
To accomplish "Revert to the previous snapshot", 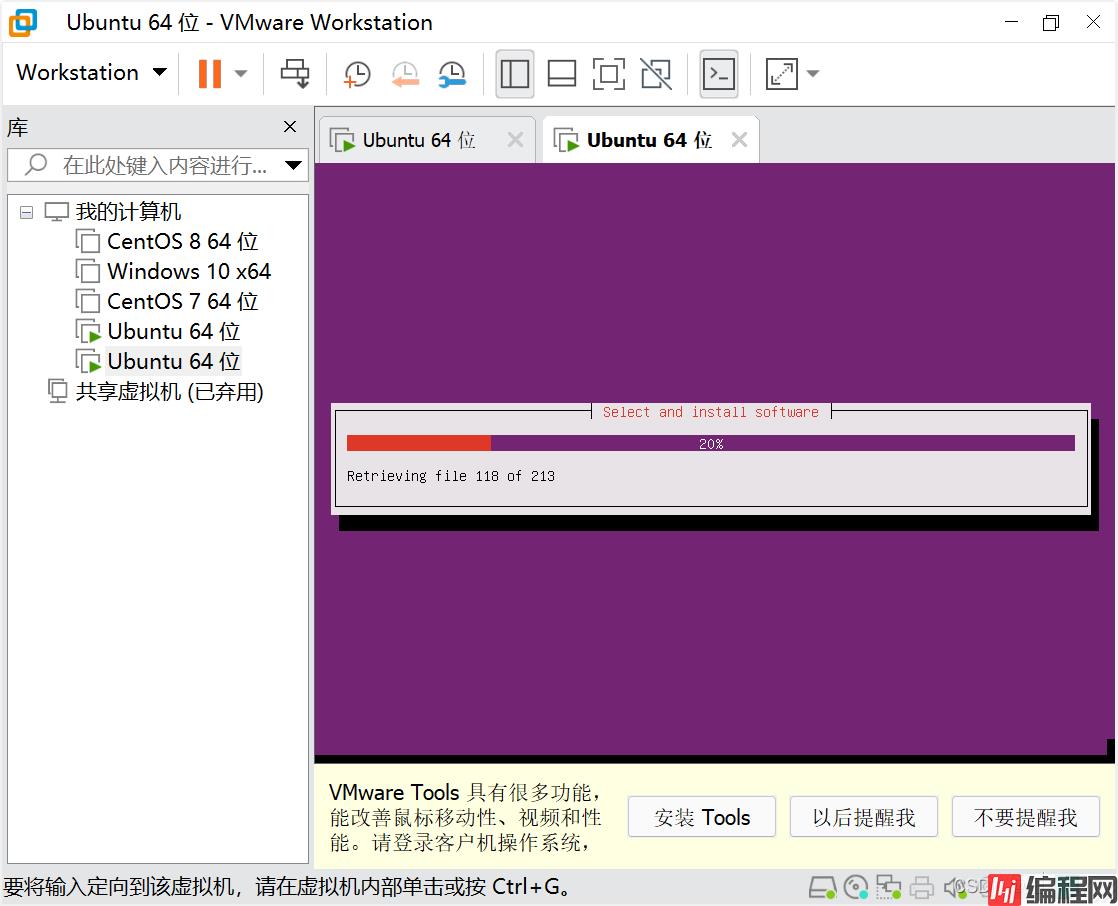I will point(404,73).
